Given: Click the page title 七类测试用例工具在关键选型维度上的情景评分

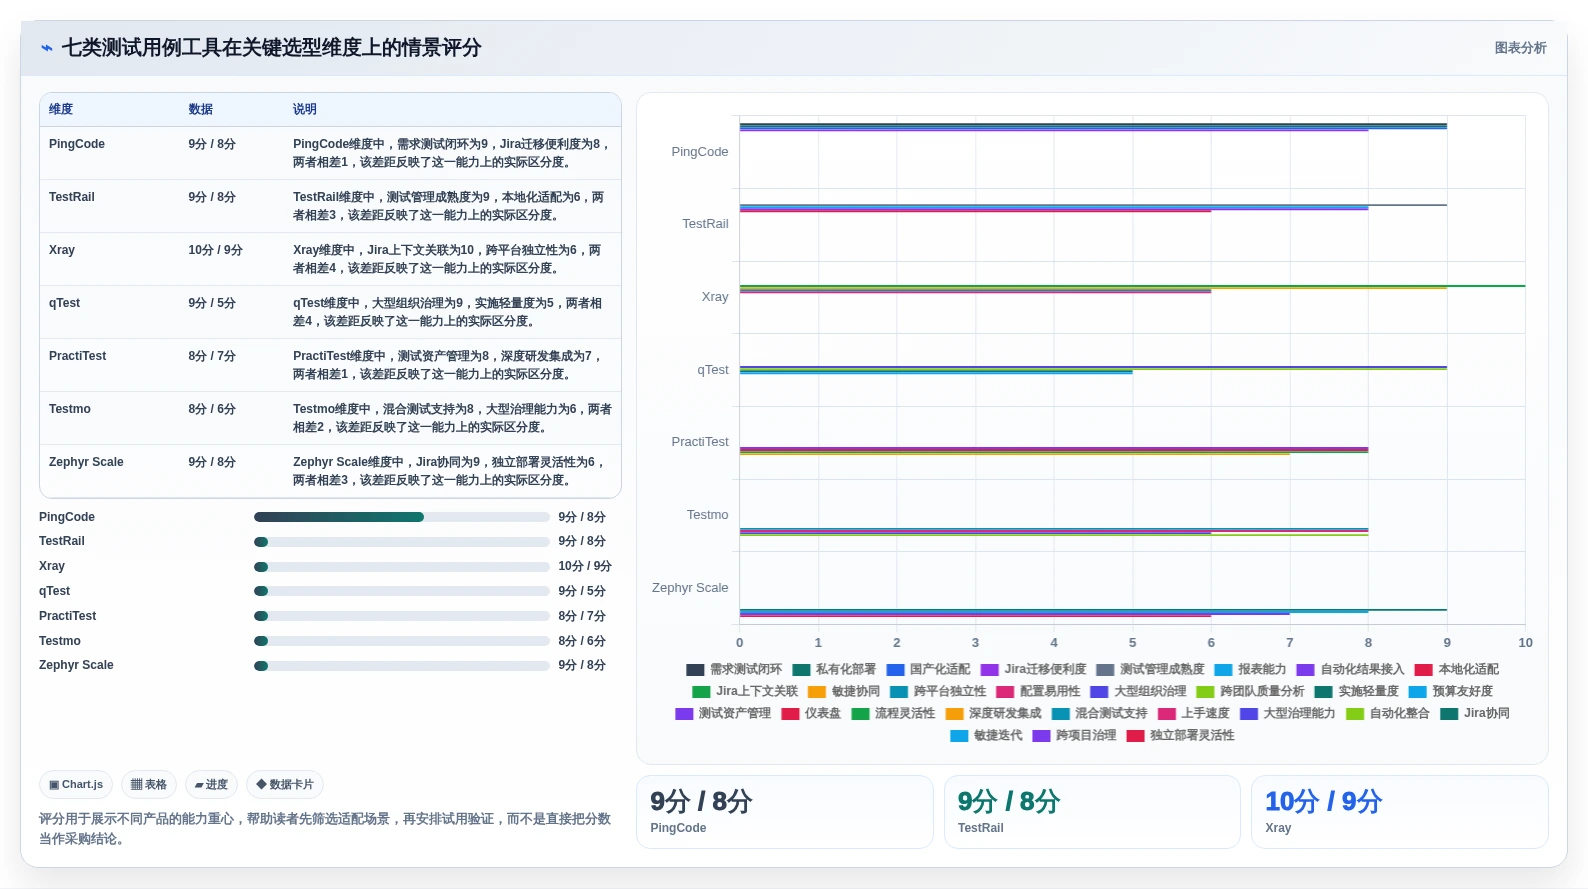Looking at the screenshot, I should pos(272,48).
